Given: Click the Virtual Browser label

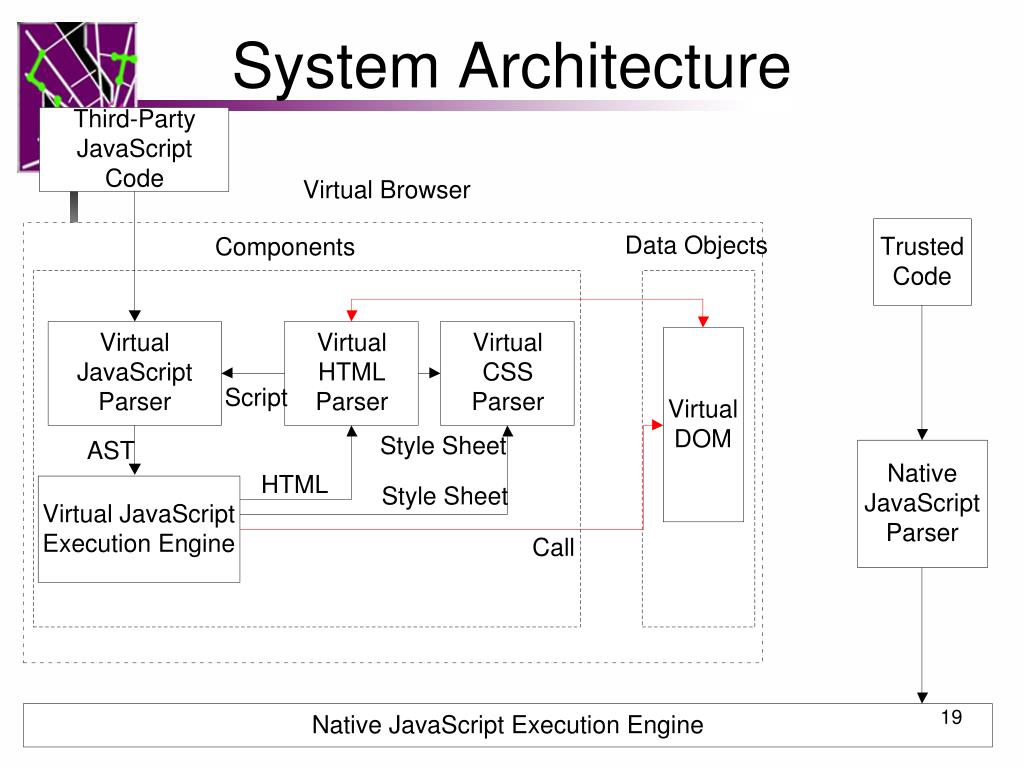Looking at the screenshot, I should pos(387,190).
